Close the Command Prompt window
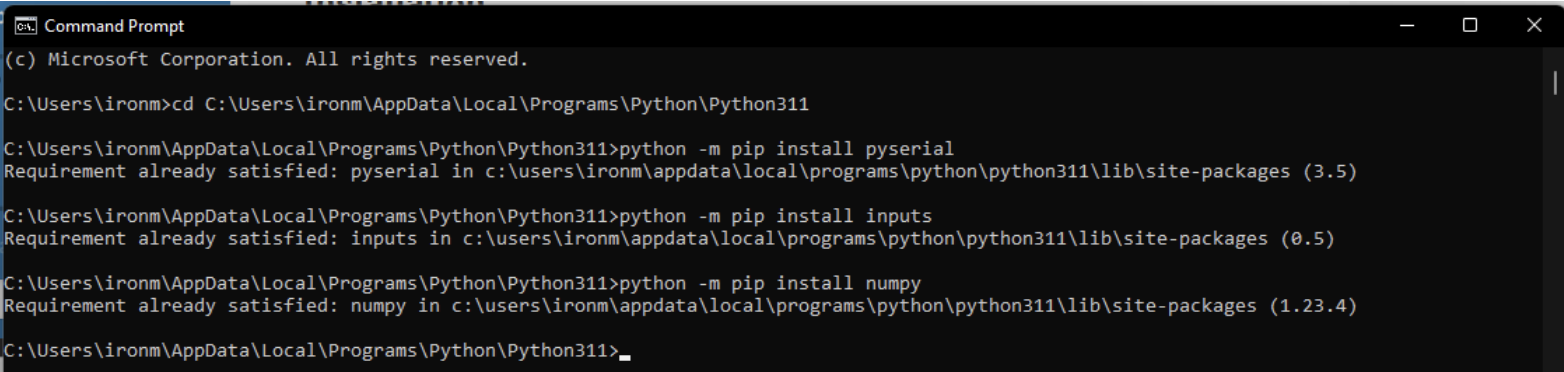The width and height of the screenshot is (1564, 372). [1534, 26]
